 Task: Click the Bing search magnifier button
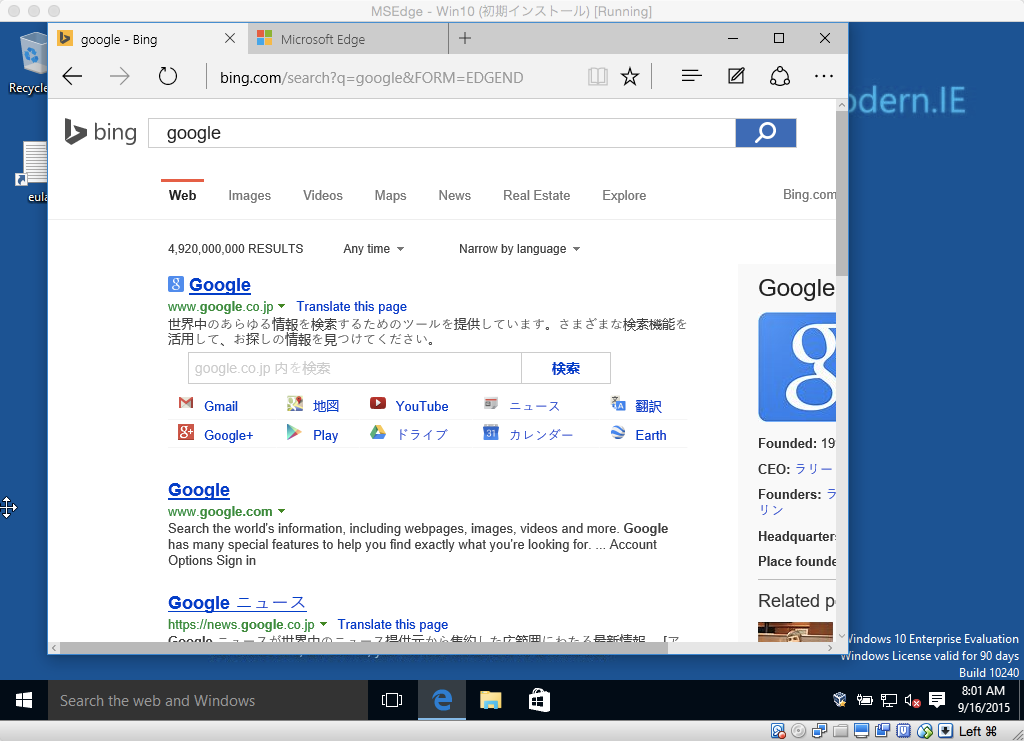tap(765, 133)
